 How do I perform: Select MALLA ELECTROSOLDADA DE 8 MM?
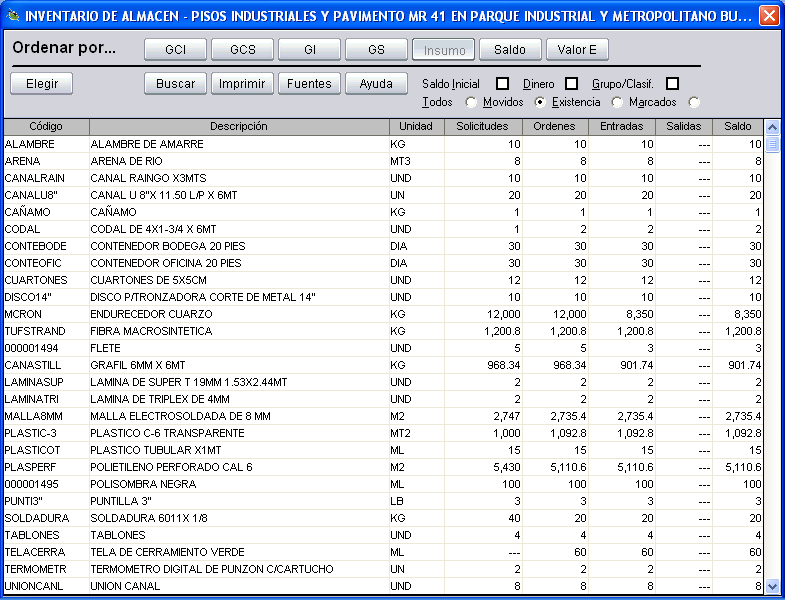tap(180, 417)
